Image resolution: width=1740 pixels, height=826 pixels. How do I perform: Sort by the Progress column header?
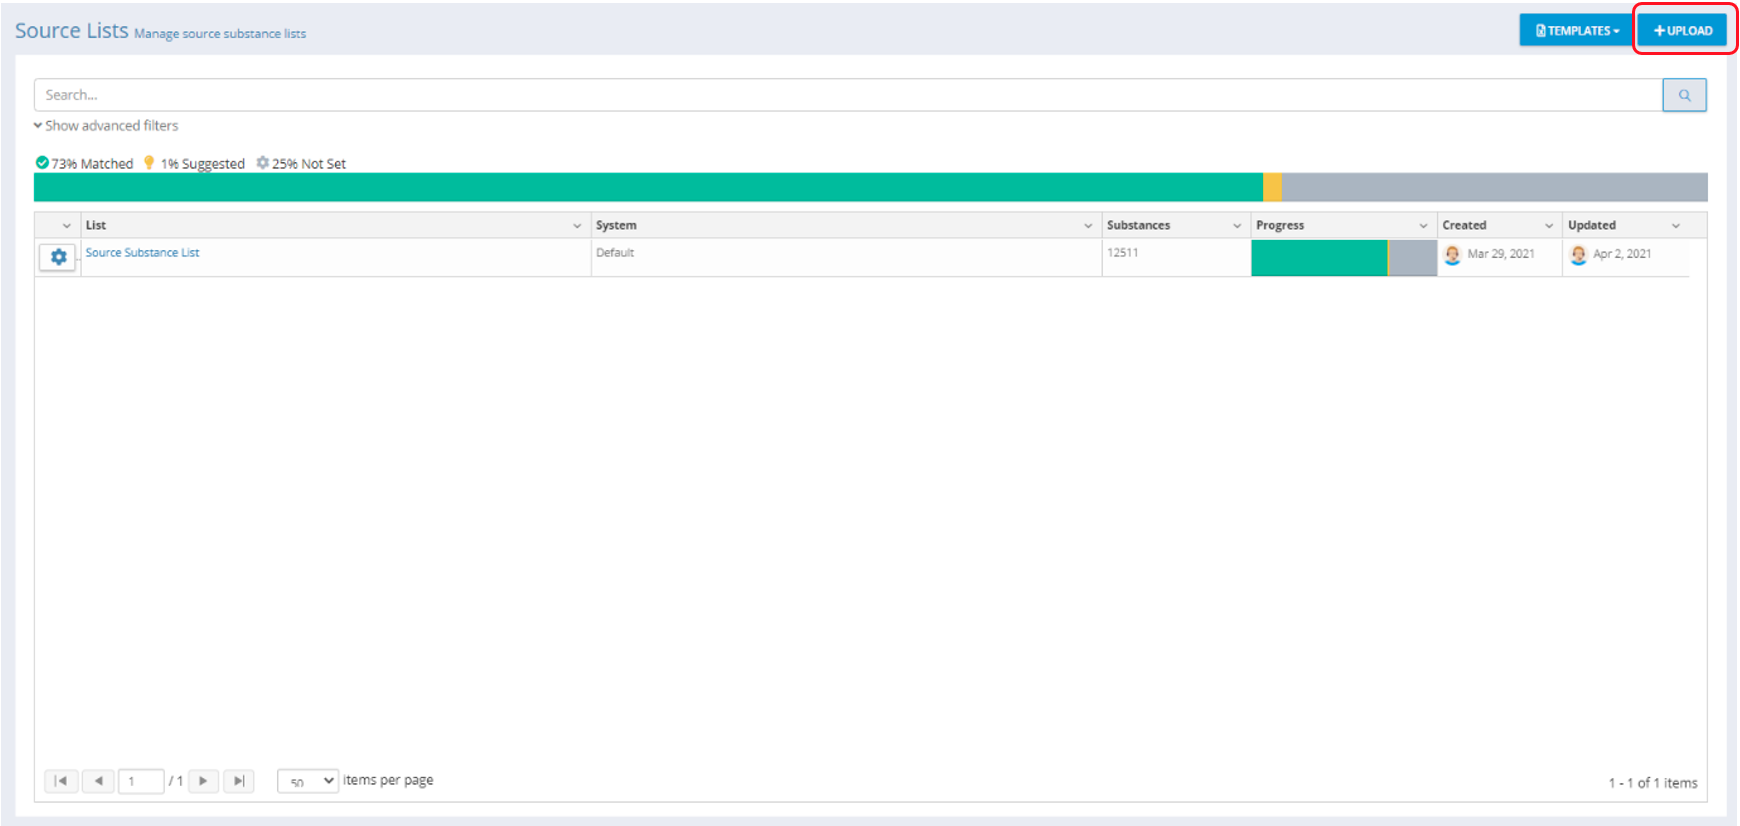1280,226
